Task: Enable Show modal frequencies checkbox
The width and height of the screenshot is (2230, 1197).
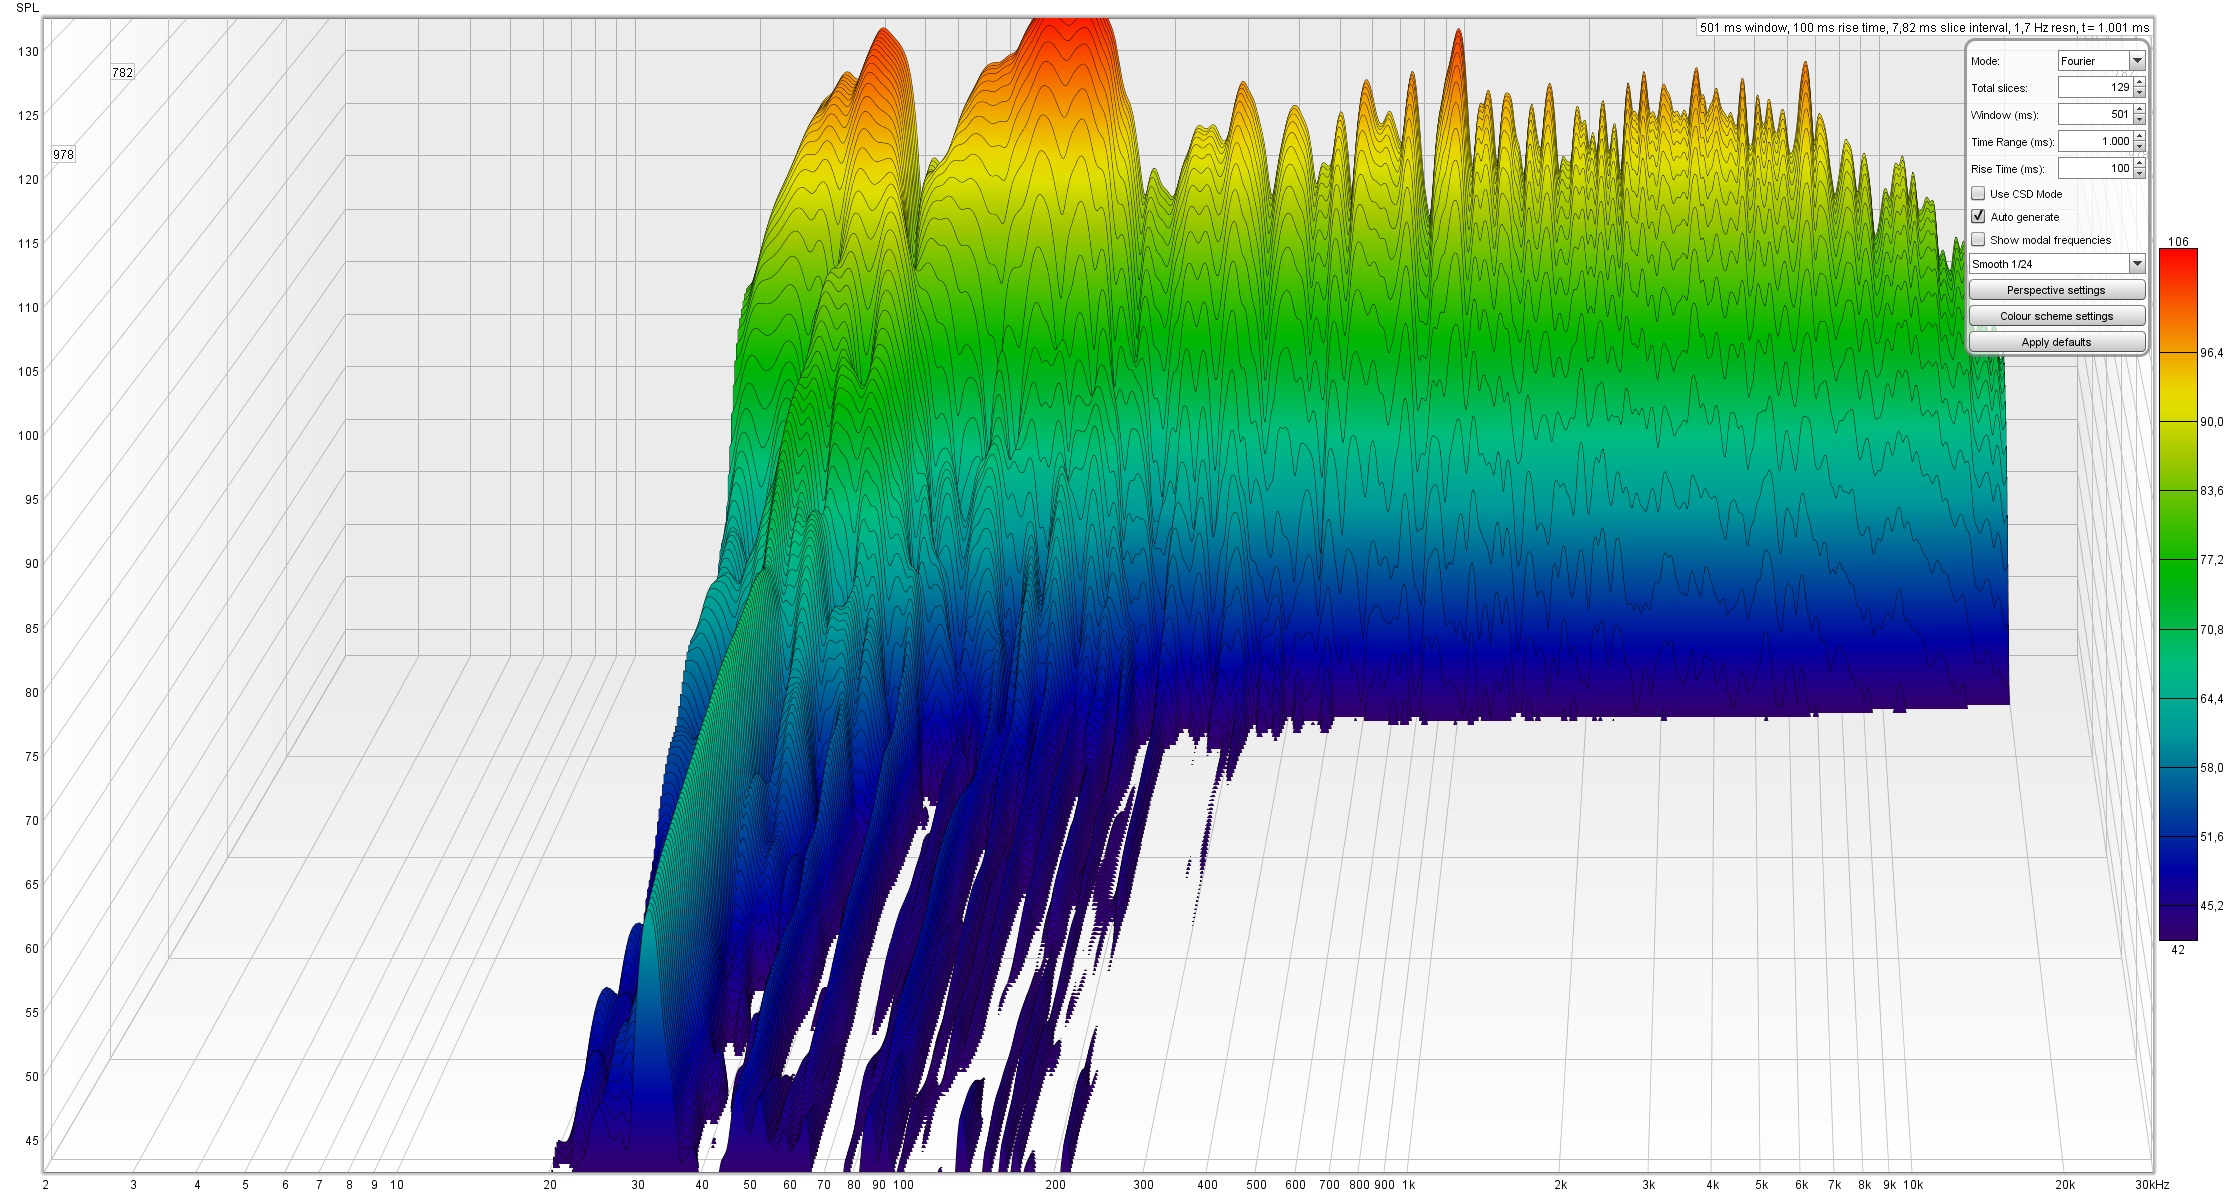Action: point(1978,240)
